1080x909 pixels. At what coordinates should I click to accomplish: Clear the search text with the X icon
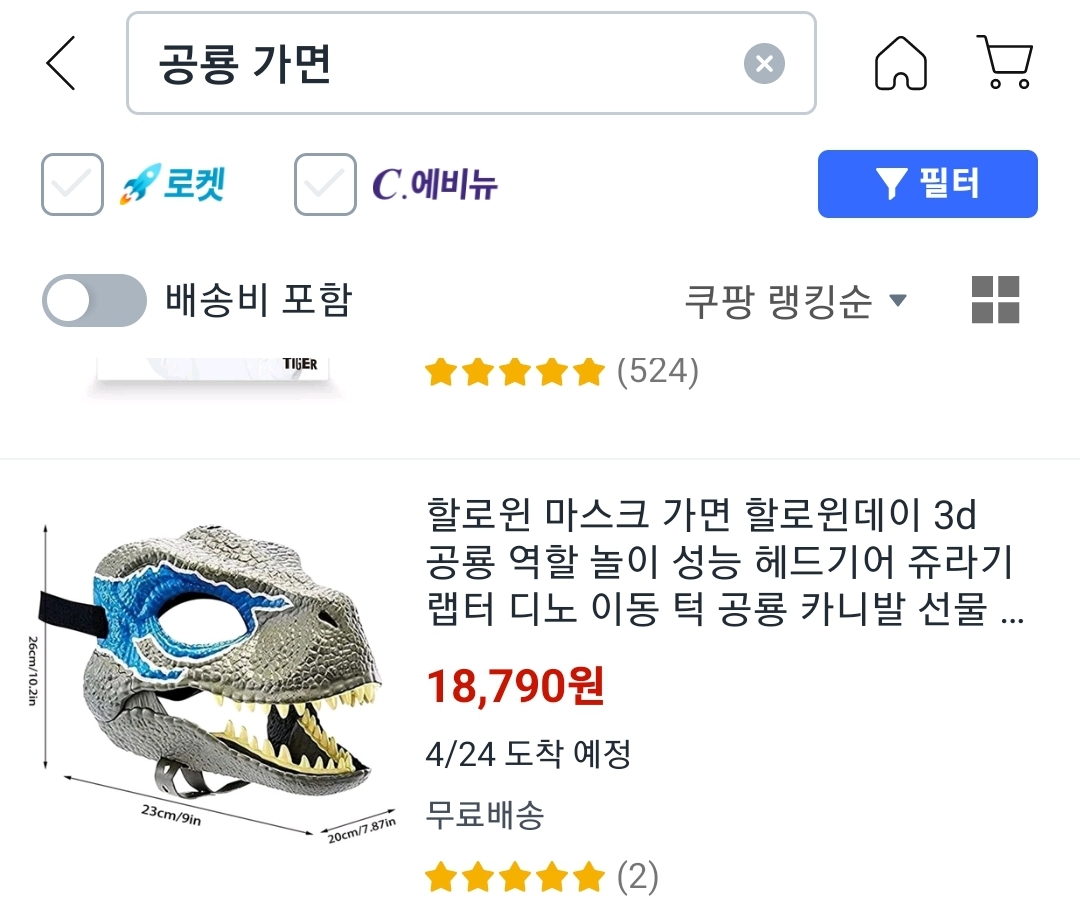764,65
